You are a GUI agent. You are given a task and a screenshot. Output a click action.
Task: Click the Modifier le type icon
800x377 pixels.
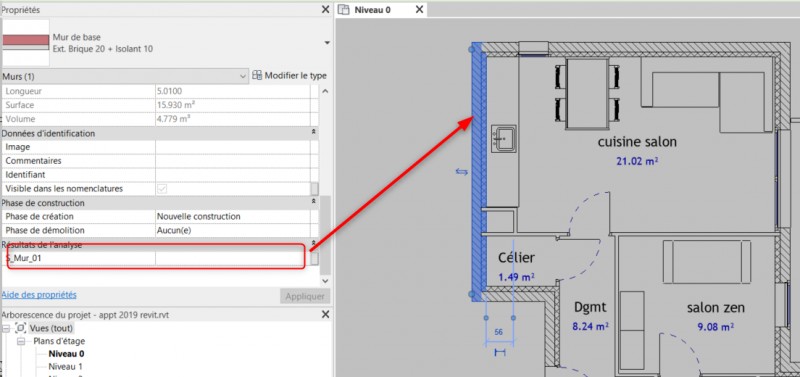[x=257, y=76]
